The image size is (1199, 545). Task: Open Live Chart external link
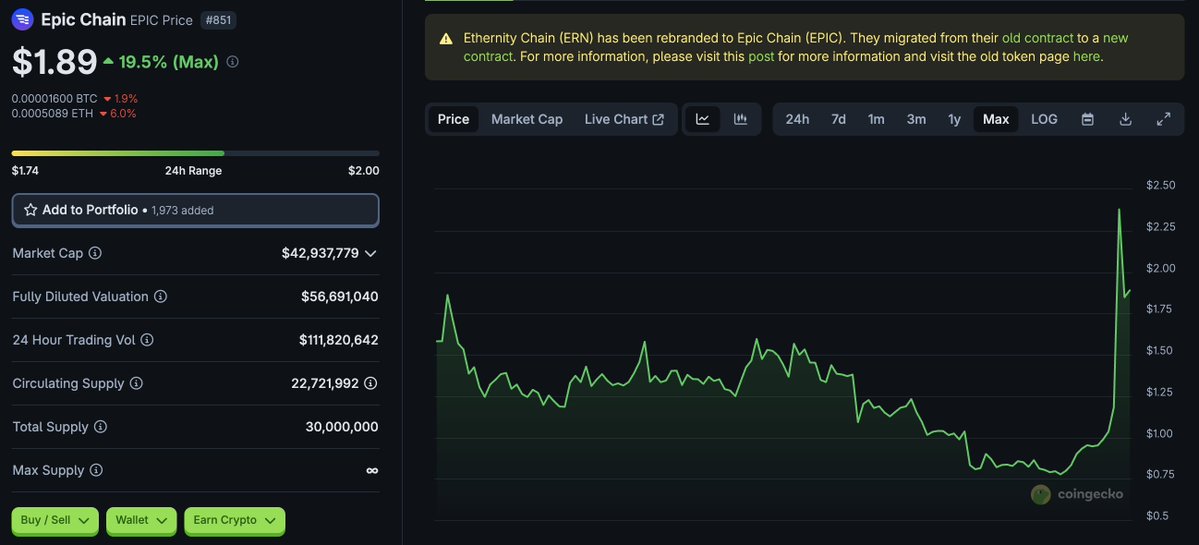[624, 119]
